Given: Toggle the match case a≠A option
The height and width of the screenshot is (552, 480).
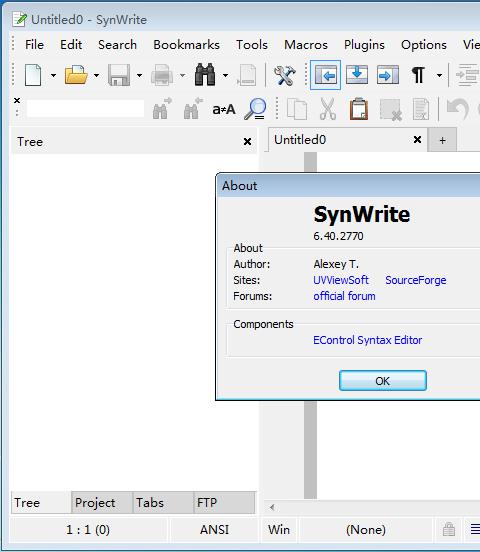Looking at the screenshot, I should pyautogui.click(x=224, y=109).
